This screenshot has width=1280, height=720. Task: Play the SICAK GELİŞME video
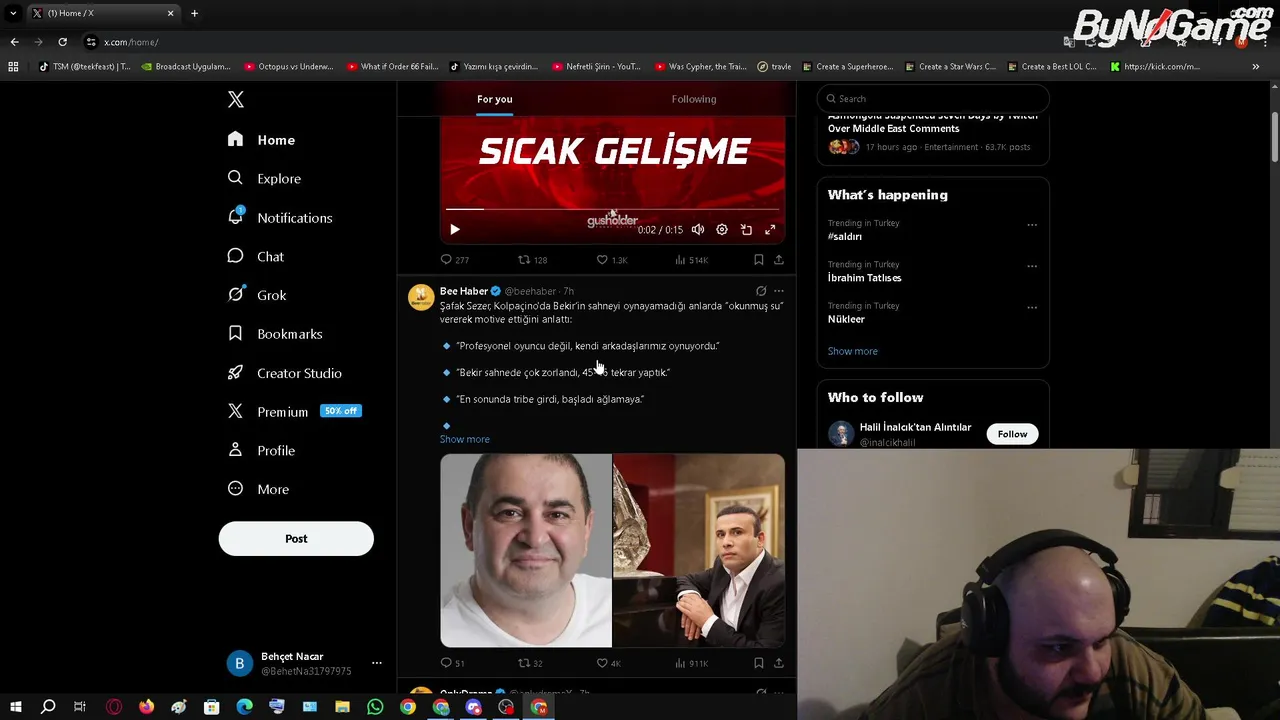tap(455, 230)
